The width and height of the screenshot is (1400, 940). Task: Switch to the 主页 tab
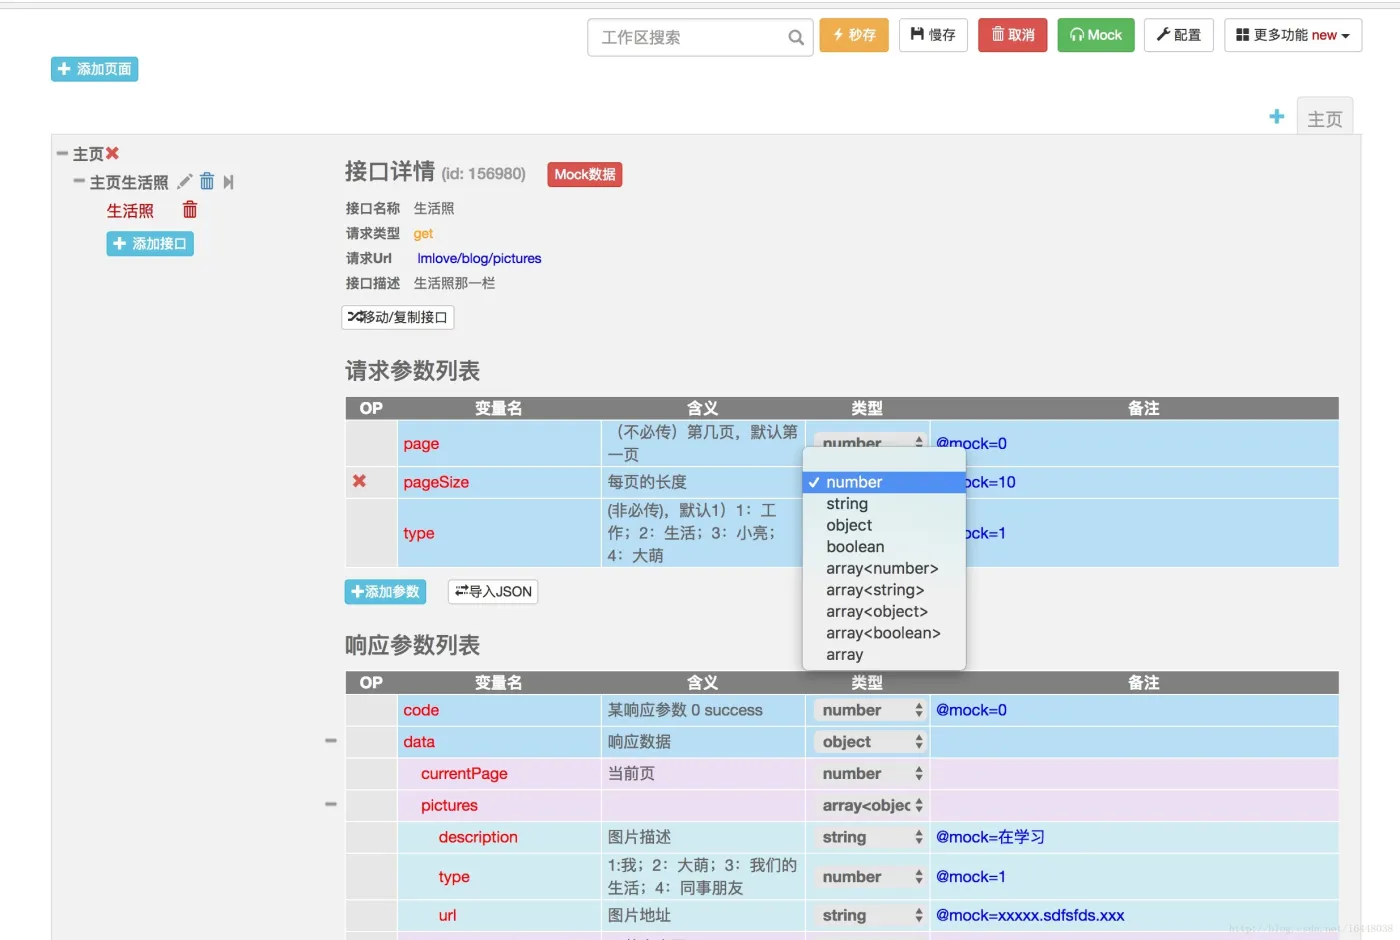pyautogui.click(x=1325, y=119)
